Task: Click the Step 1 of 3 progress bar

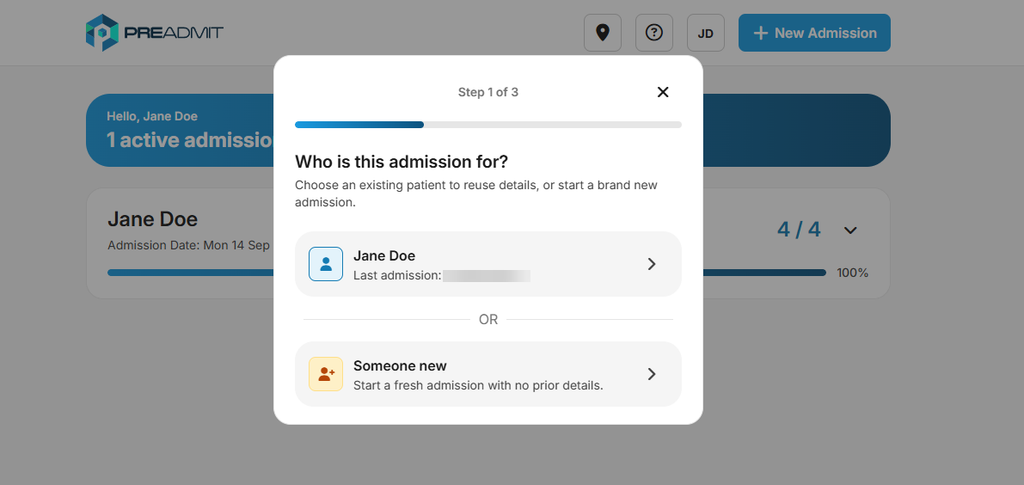Action: (x=488, y=124)
